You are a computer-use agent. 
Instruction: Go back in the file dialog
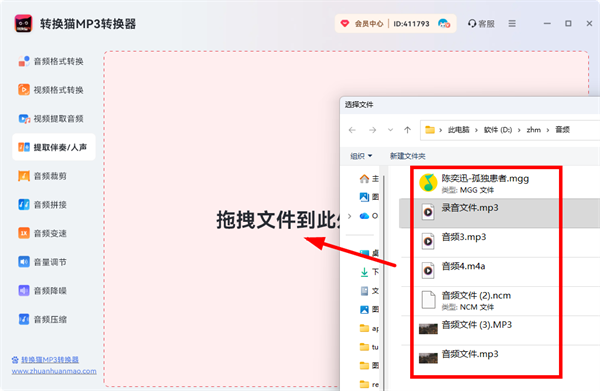pyautogui.click(x=352, y=130)
